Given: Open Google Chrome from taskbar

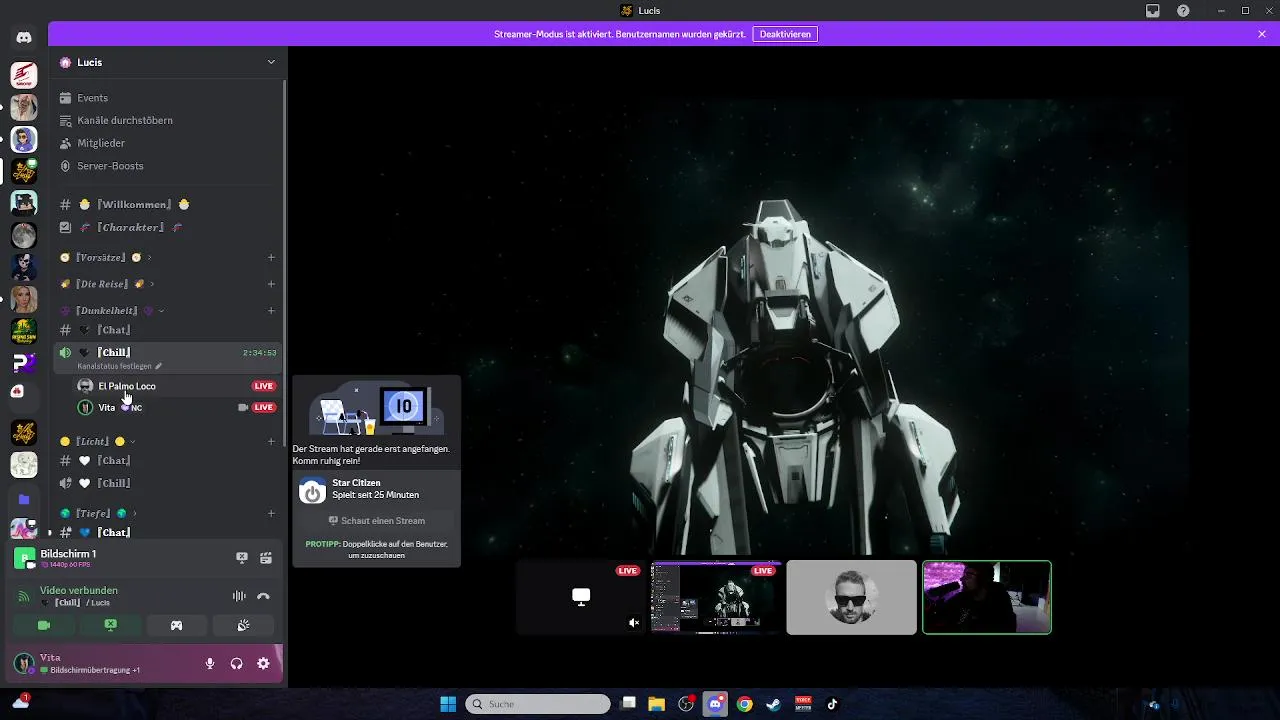Looking at the screenshot, I should 745,704.
